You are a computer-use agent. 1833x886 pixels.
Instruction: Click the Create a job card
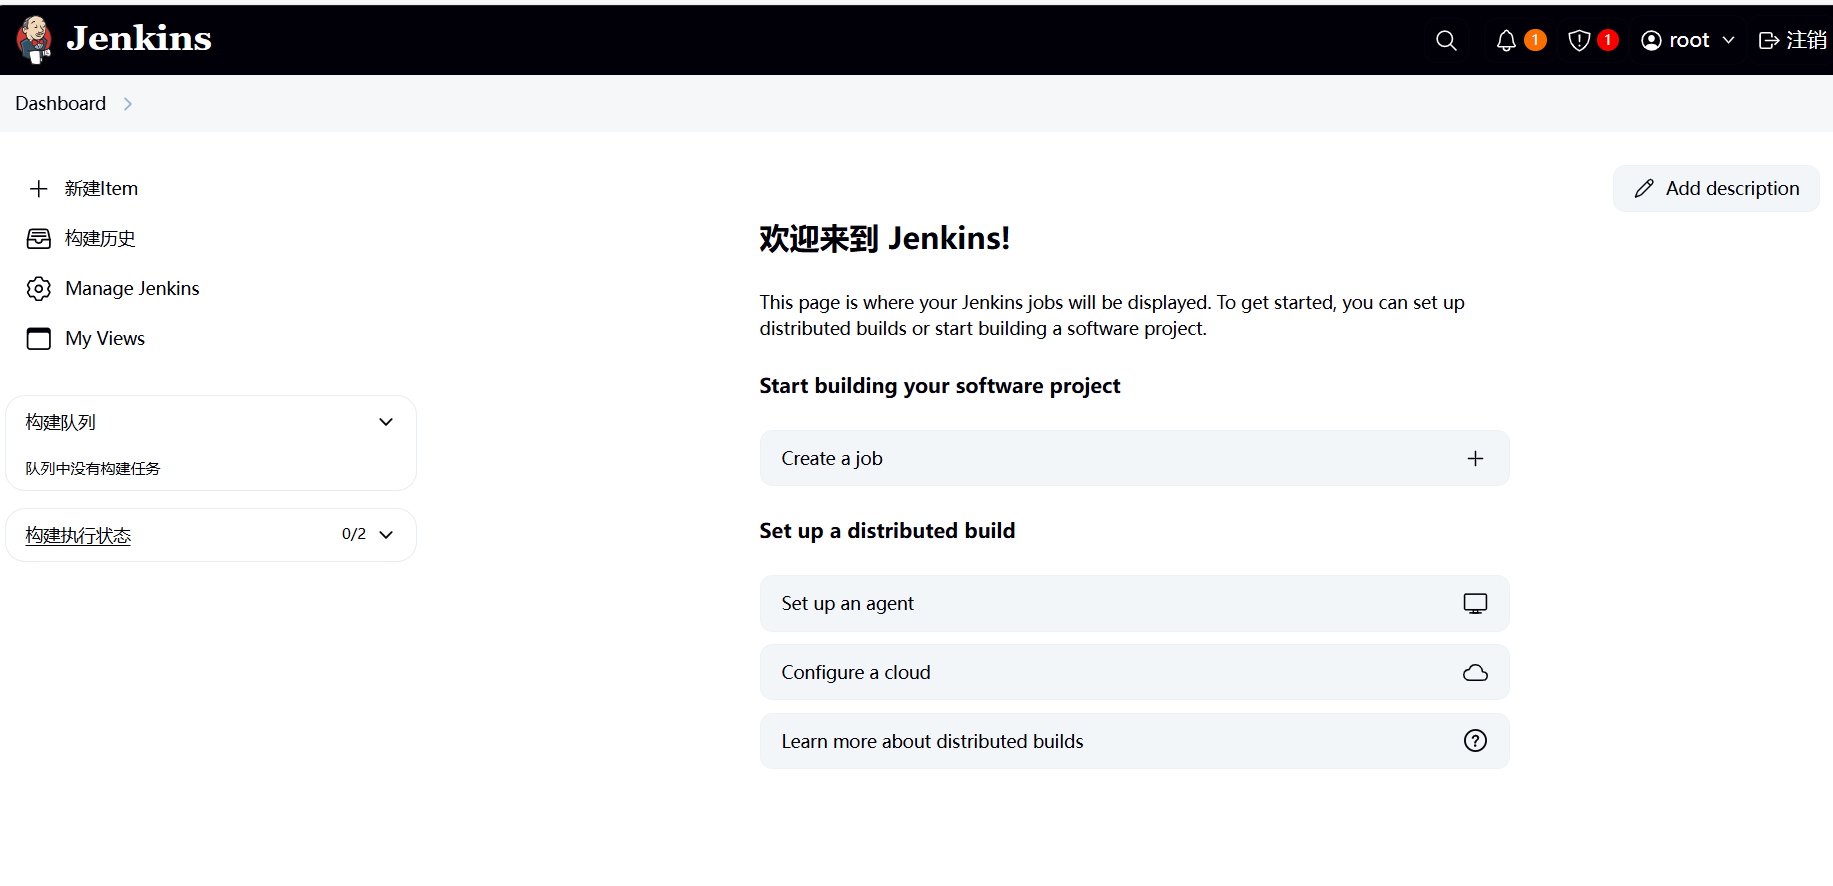pyautogui.click(x=1134, y=458)
